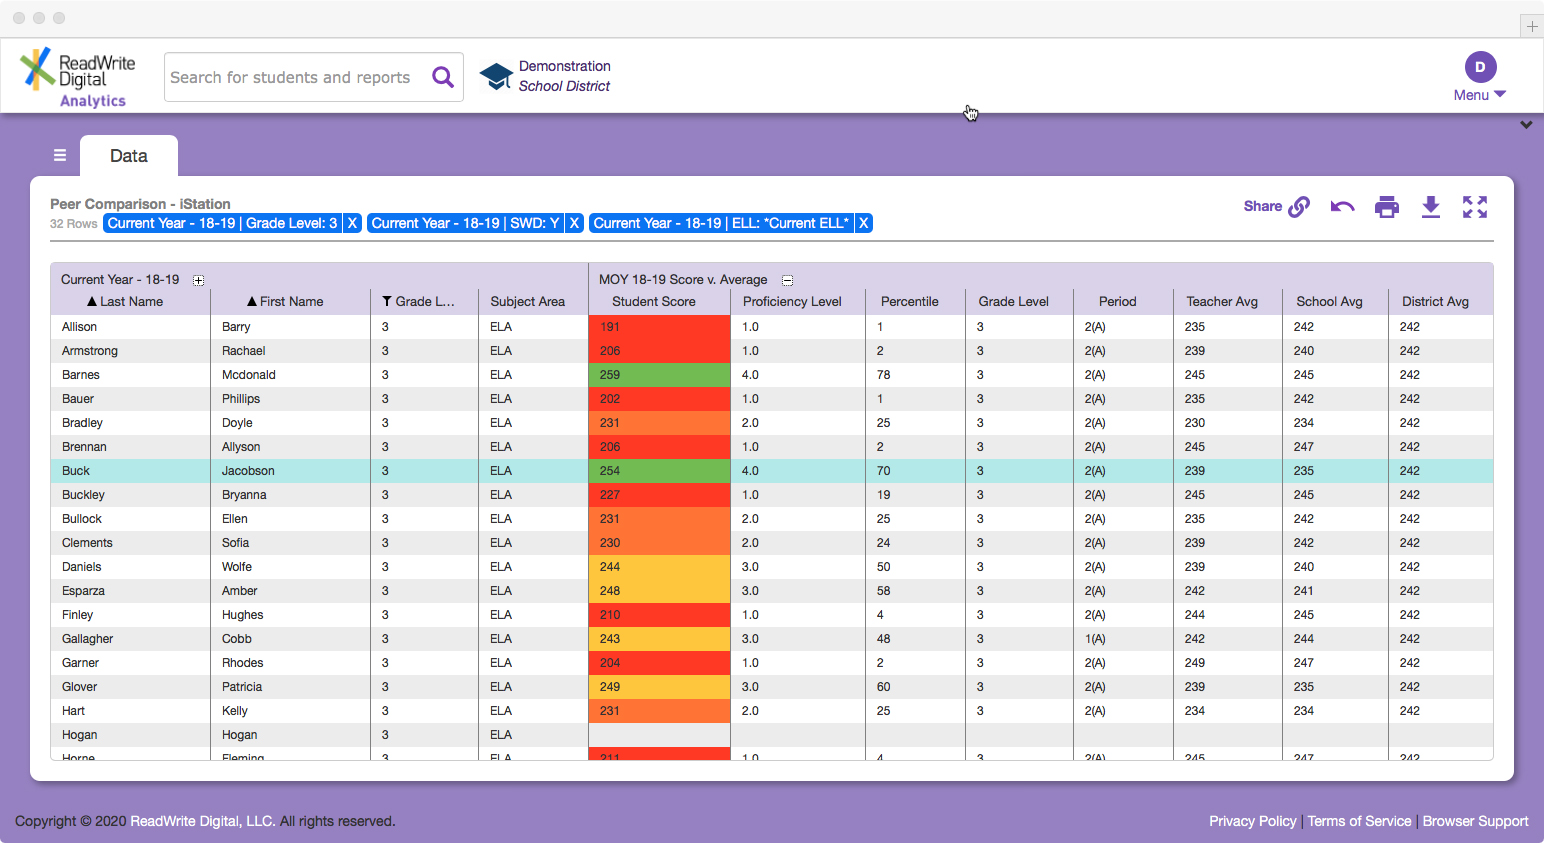
Task: Collapse the MOY 18-19 Score v. Average group
Action: (787, 280)
